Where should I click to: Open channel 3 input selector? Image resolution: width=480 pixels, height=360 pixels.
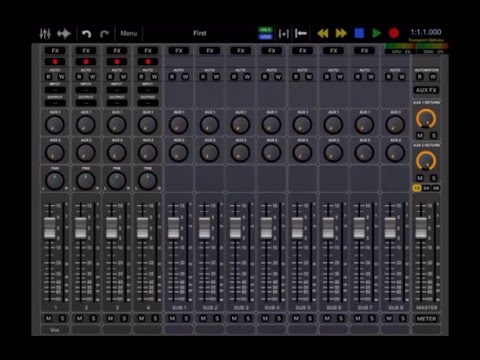tap(117, 90)
